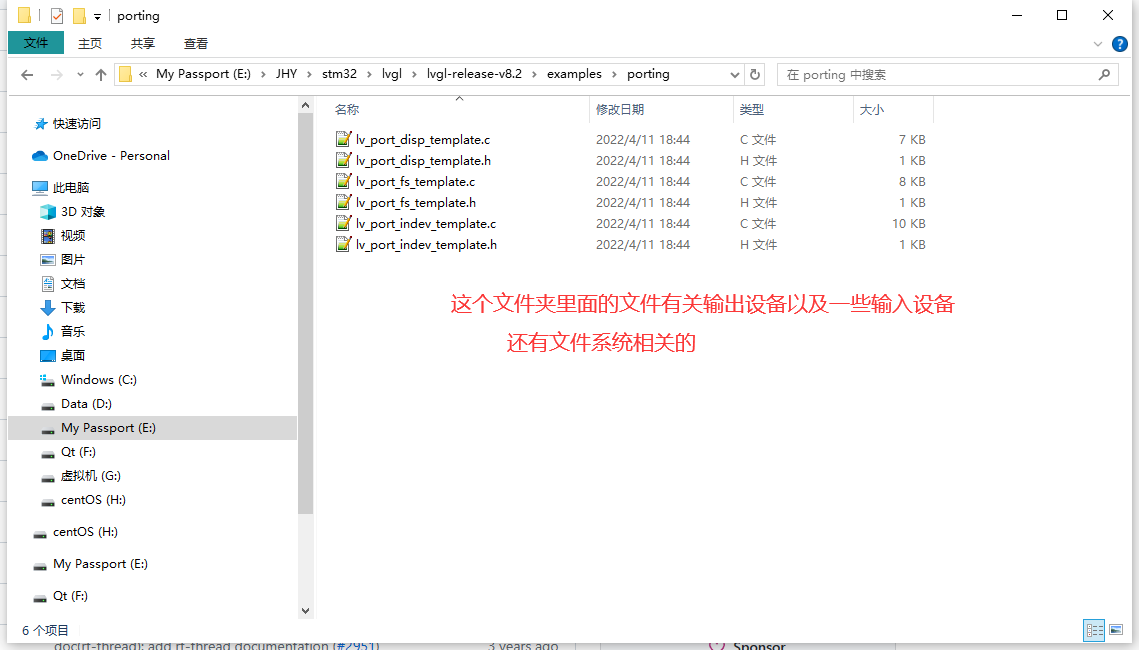Open the 主页 ribbon tab
Screen dimensions: 1139x650
[90, 44]
